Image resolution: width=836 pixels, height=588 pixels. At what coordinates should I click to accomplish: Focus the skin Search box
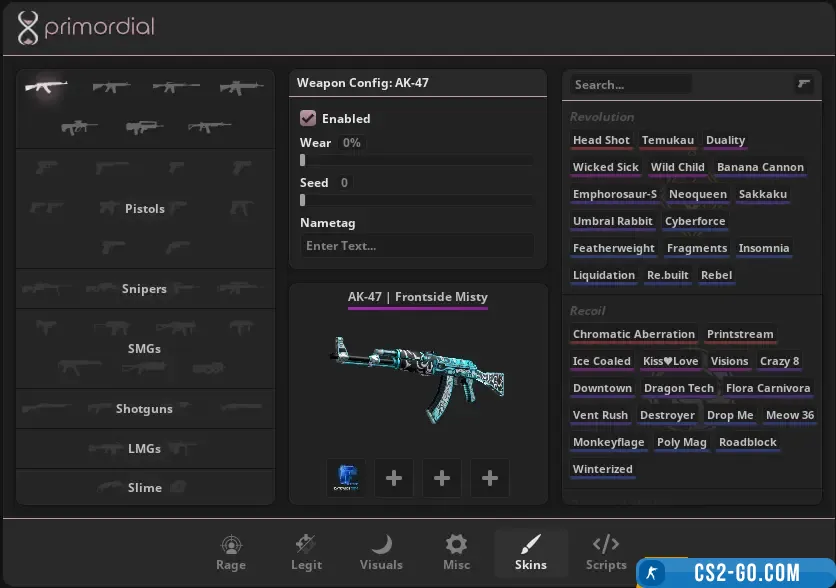point(631,85)
